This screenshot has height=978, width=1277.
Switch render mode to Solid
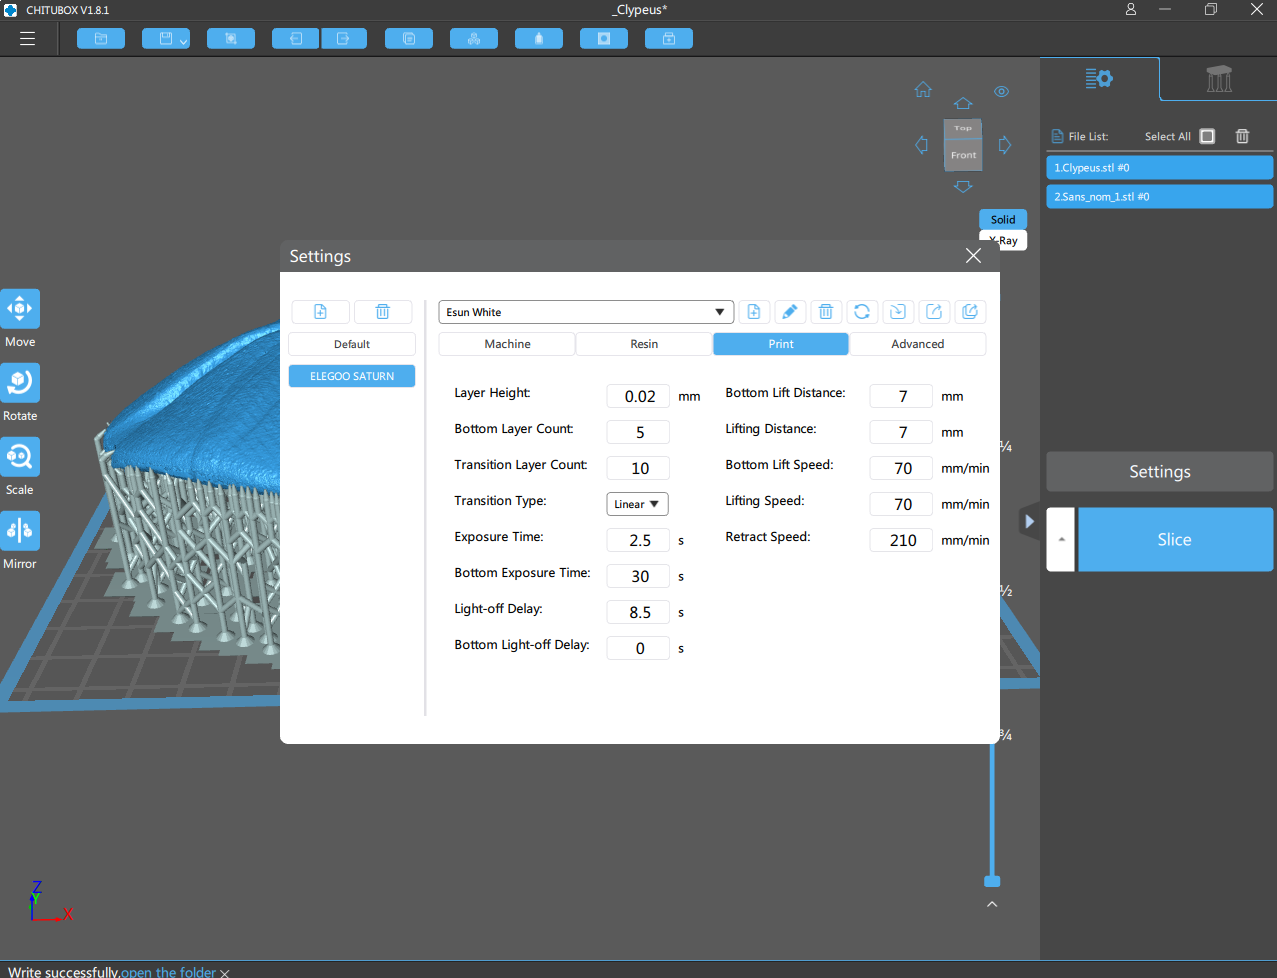pyautogui.click(x=1002, y=220)
